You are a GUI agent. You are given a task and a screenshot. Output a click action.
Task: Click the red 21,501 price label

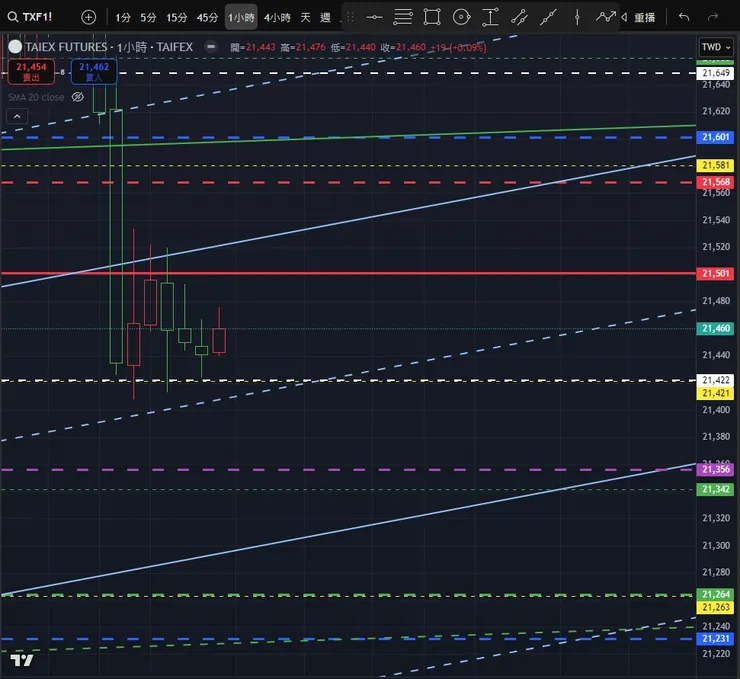click(x=715, y=274)
